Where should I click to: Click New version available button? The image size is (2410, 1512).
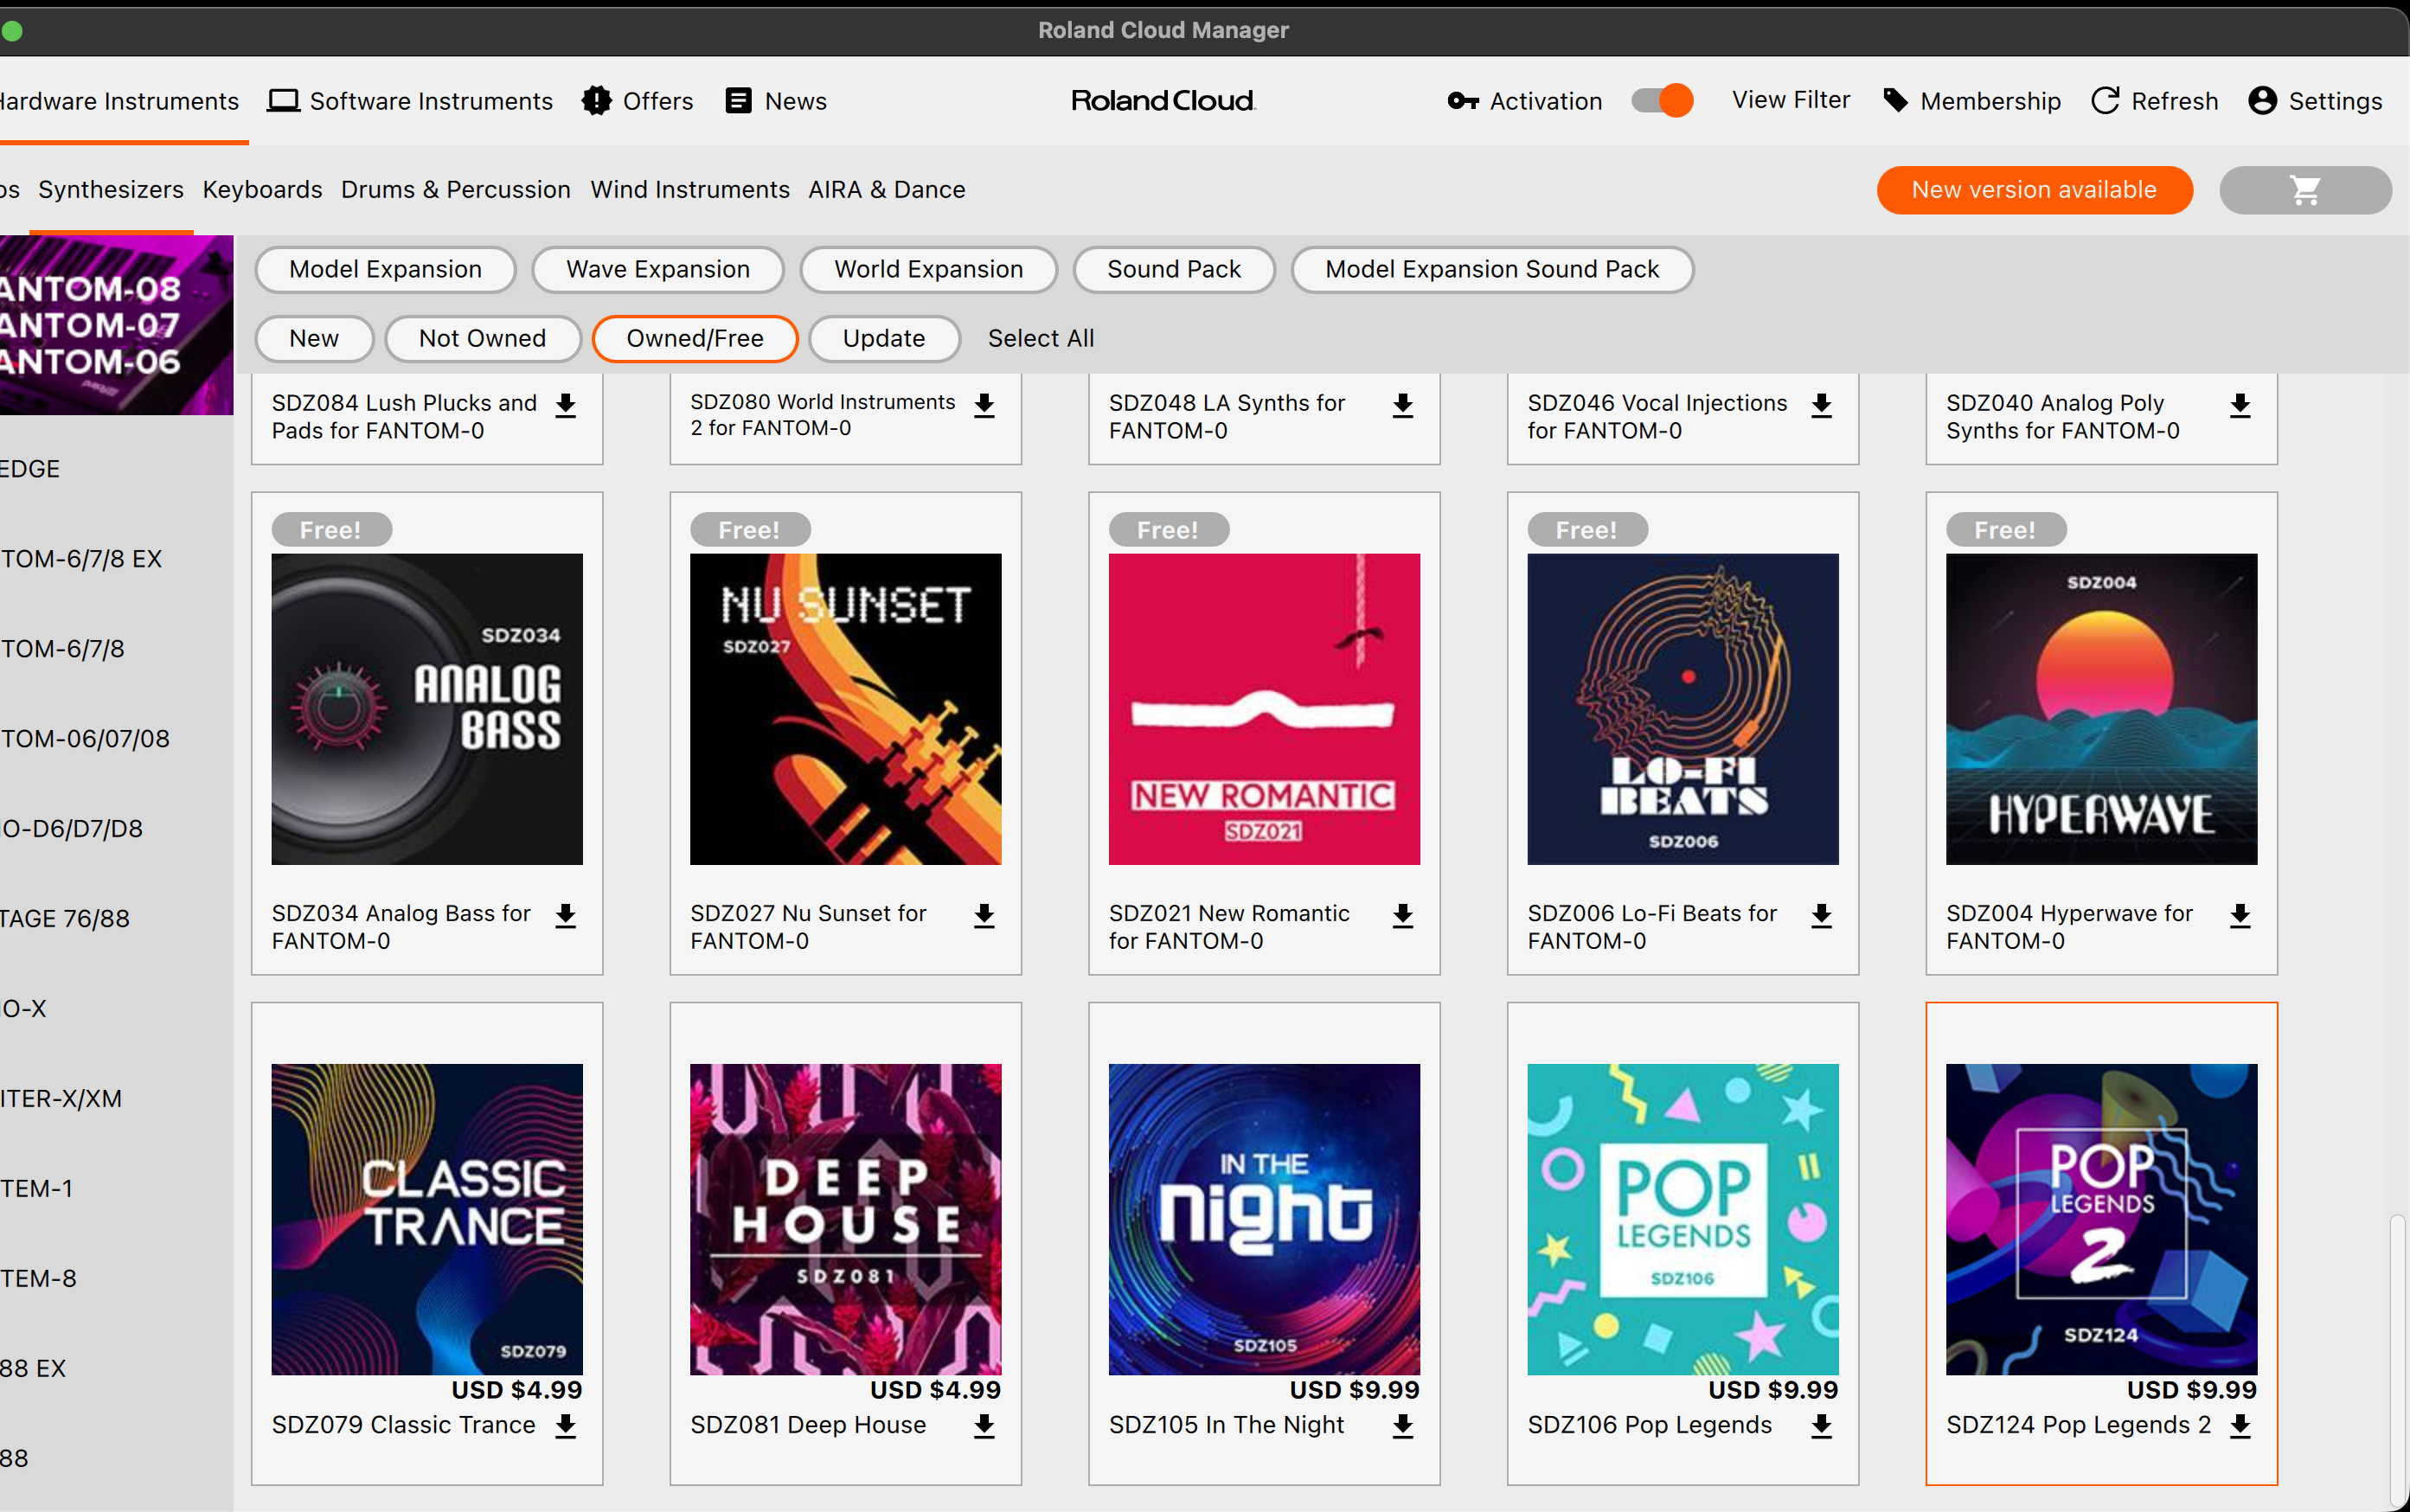click(x=2035, y=190)
